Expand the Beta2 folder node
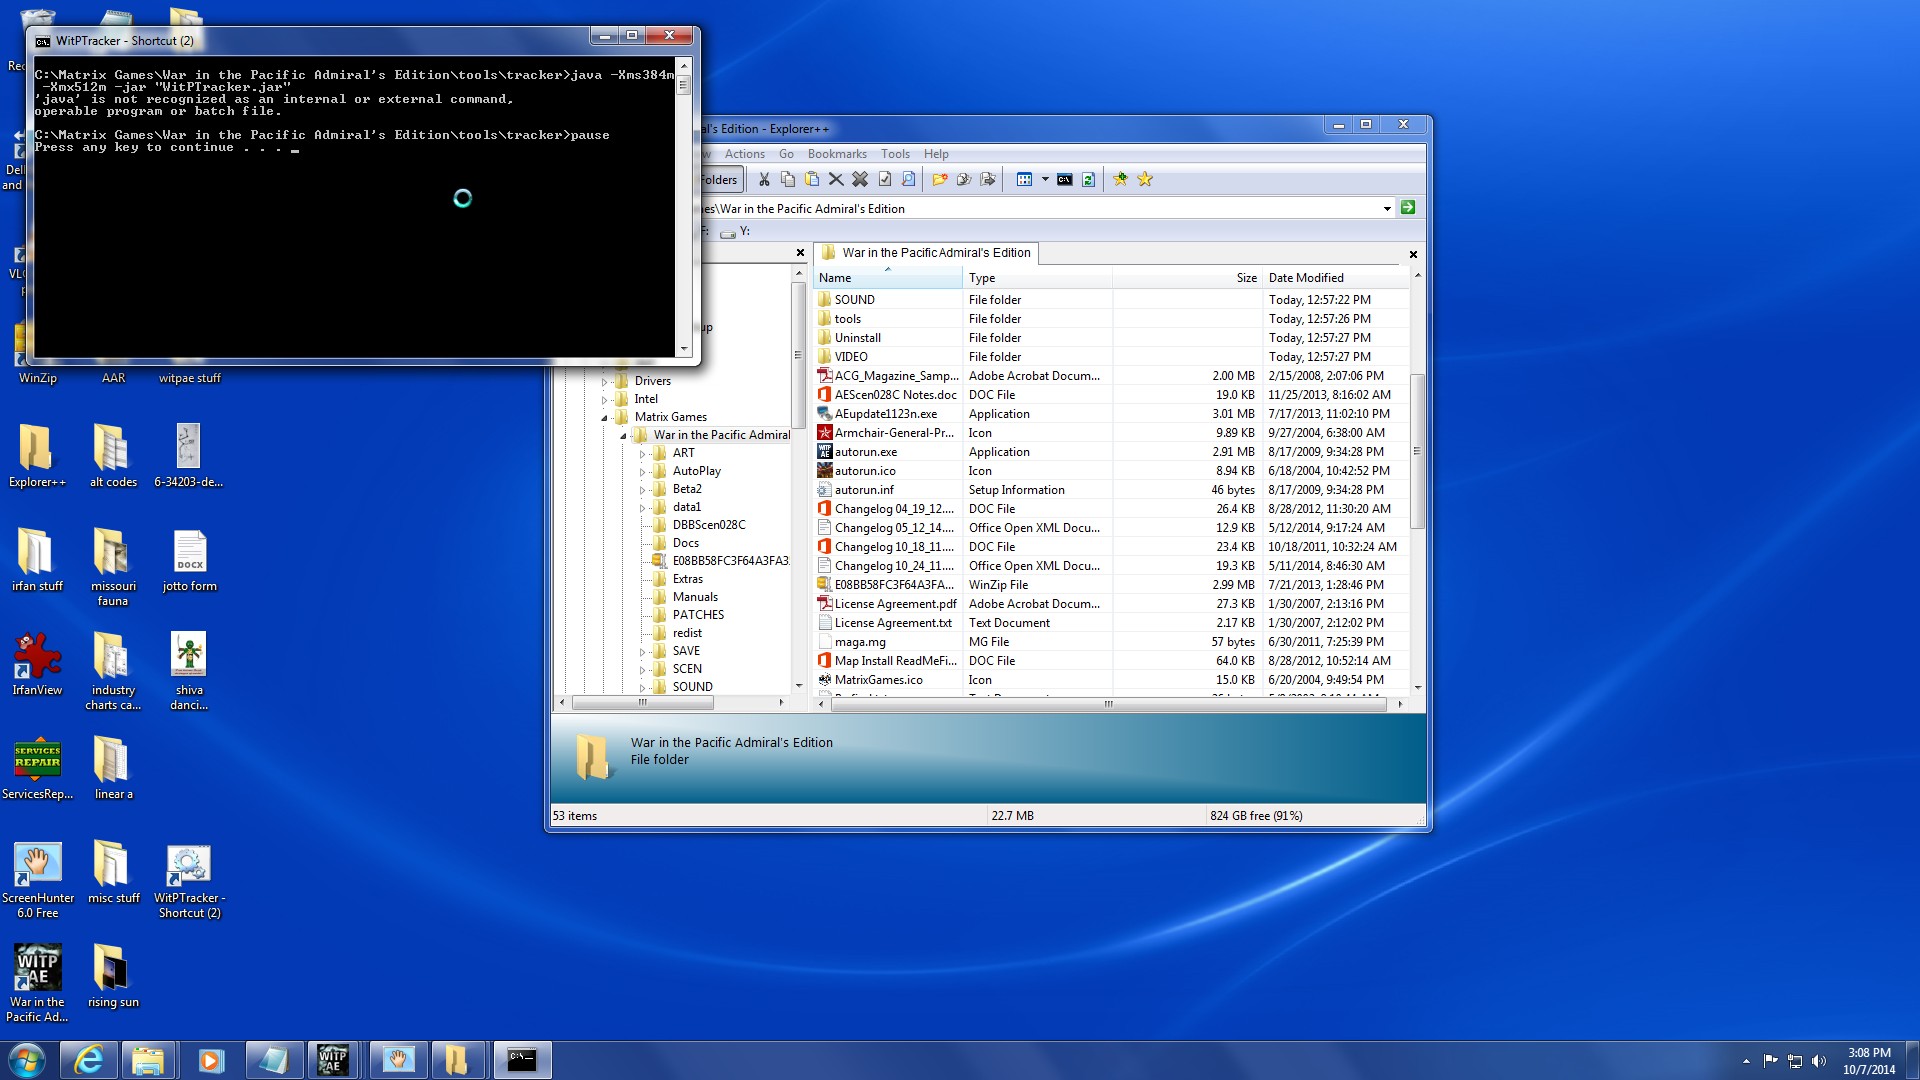The height and width of the screenshot is (1080, 1920). (x=643, y=490)
